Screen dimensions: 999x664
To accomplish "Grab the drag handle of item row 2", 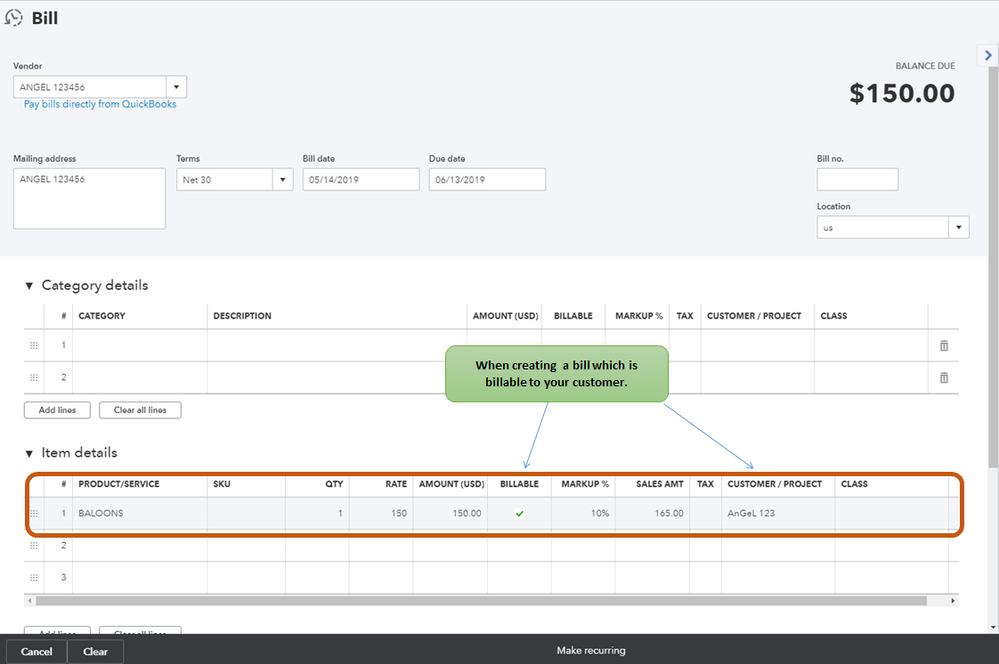I will (x=34, y=545).
